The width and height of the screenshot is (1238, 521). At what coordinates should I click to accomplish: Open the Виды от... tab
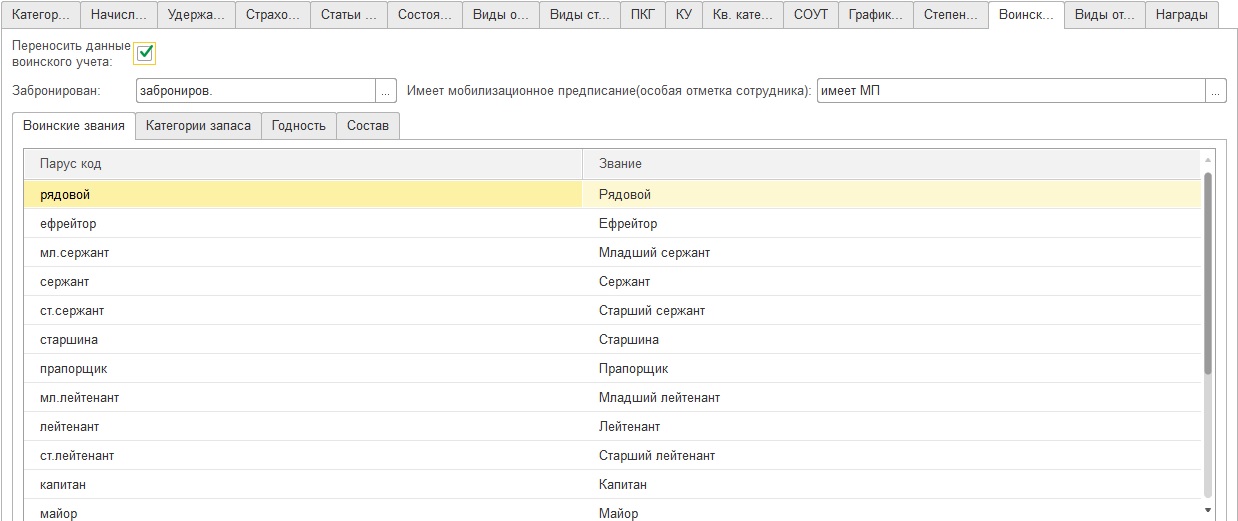[1104, 15]
